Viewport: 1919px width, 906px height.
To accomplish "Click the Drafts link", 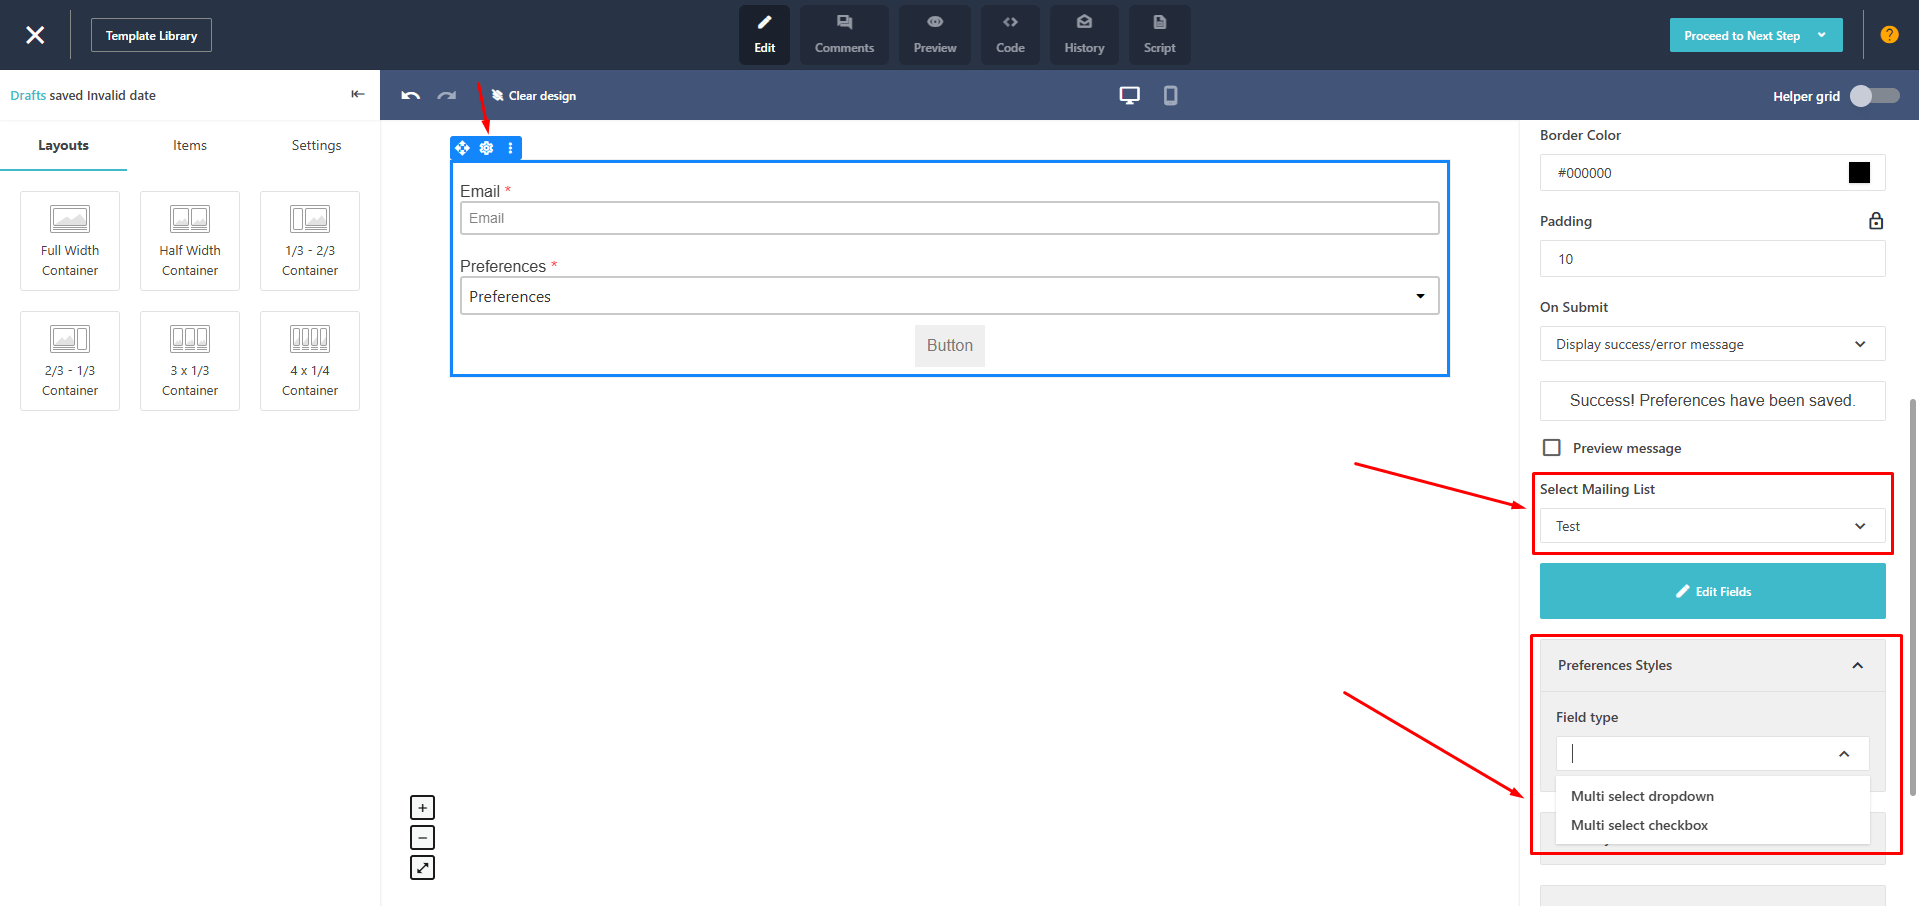I will [28, 95].
